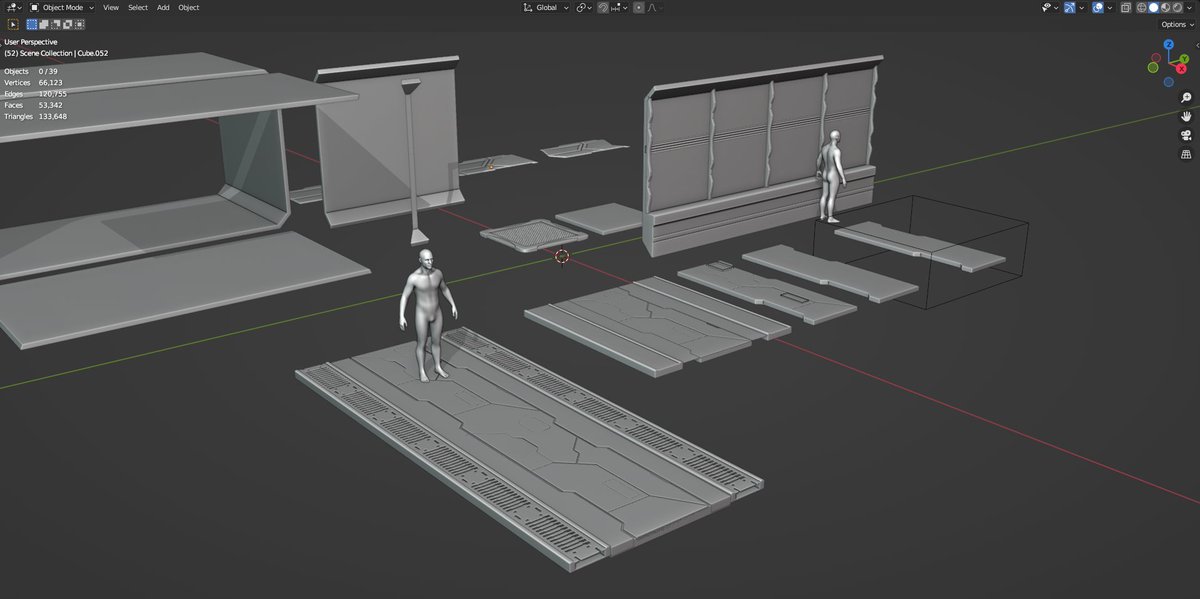Open the Object Mode dropdown

tap(60, 7)
